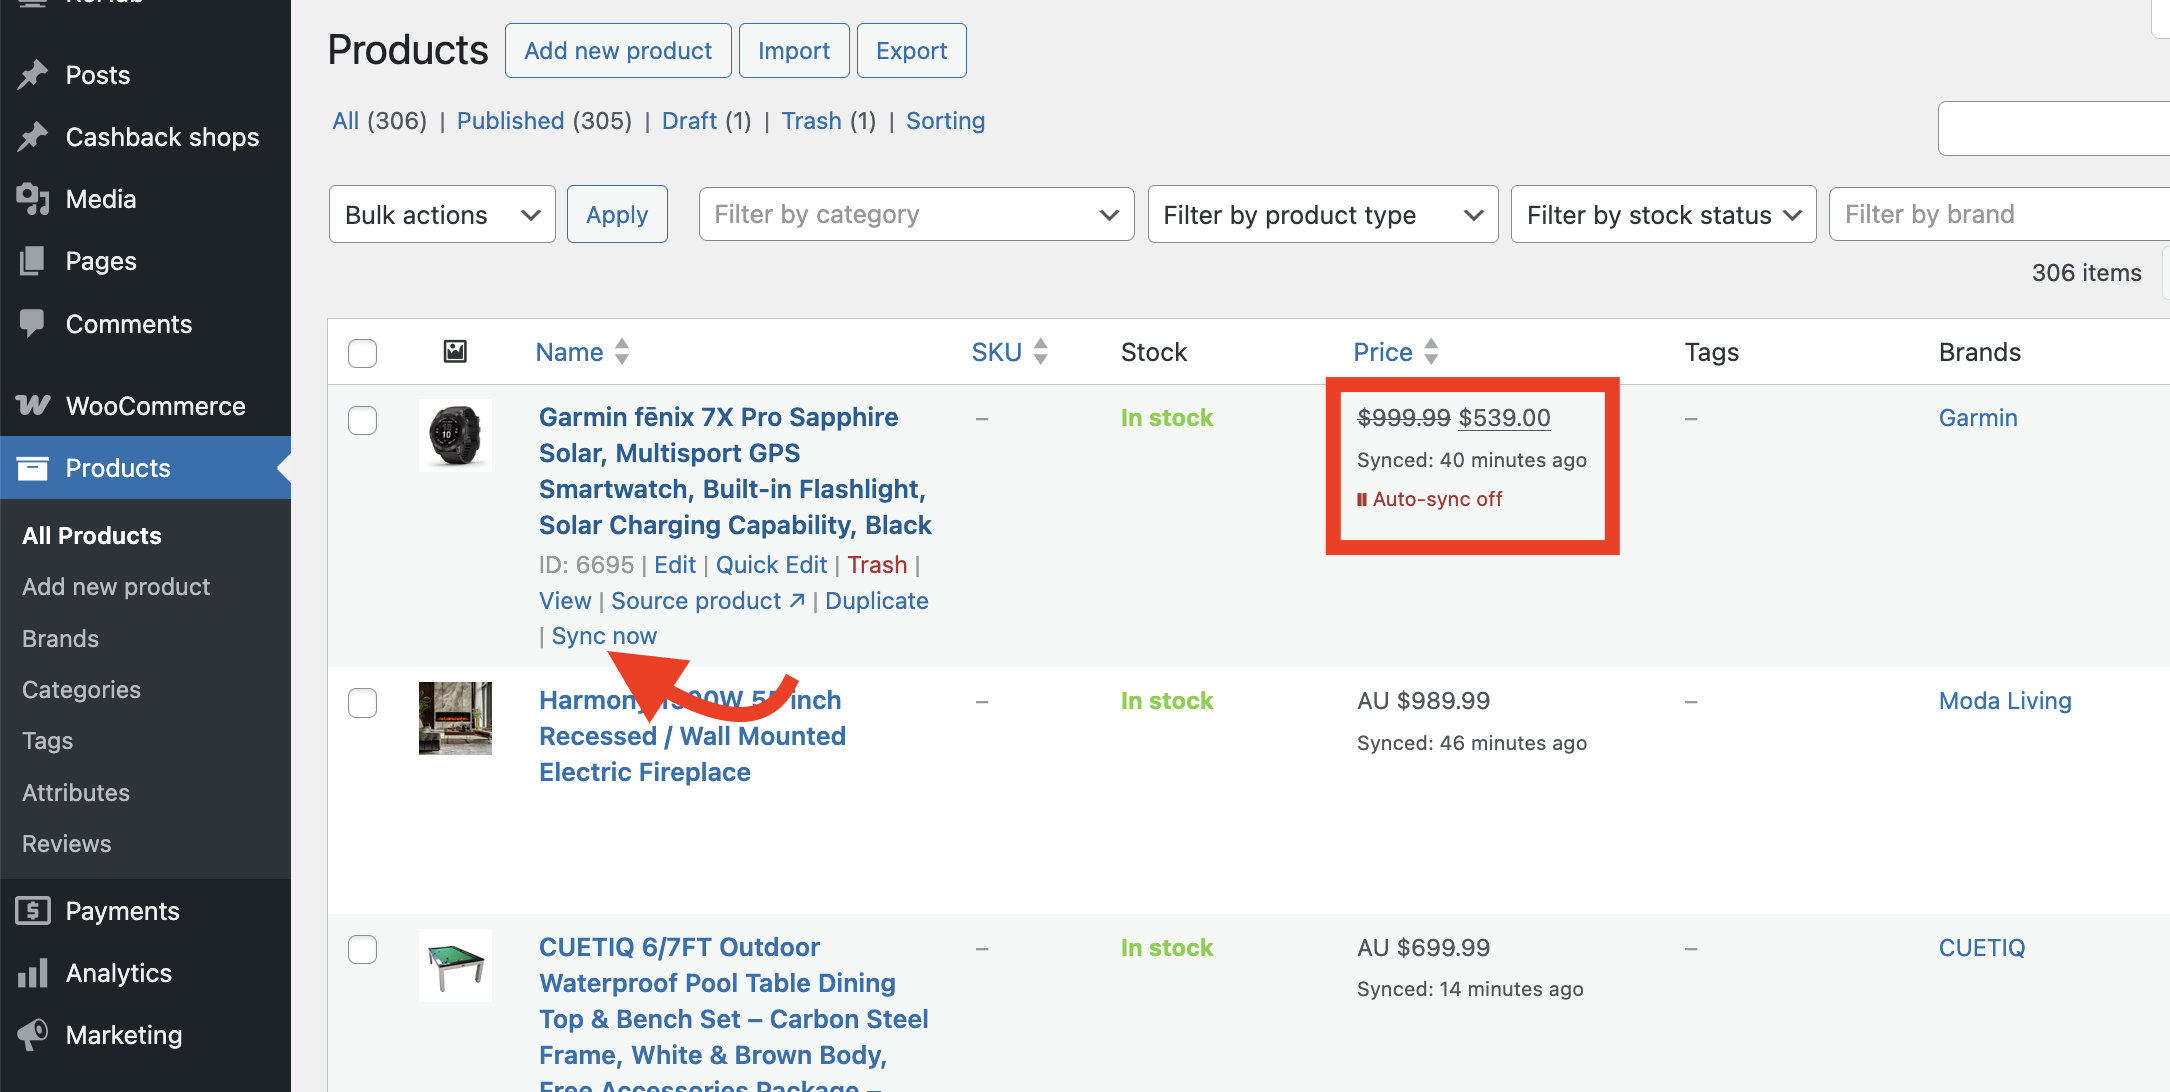Open the Filter by stock status dropdown
Screen dimensions: 2170x1092
(1662, 215)
